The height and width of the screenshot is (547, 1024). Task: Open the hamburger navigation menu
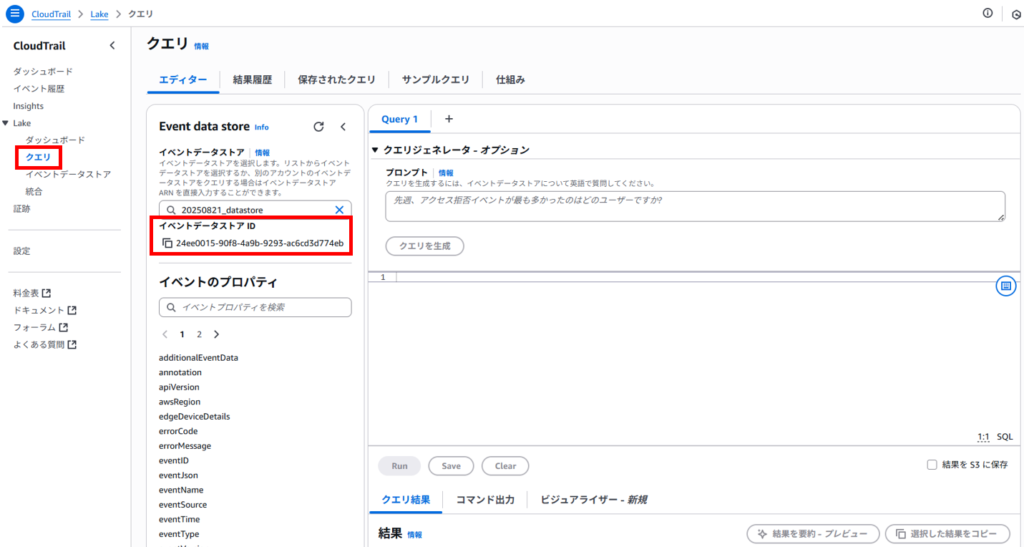coord(14,13)
